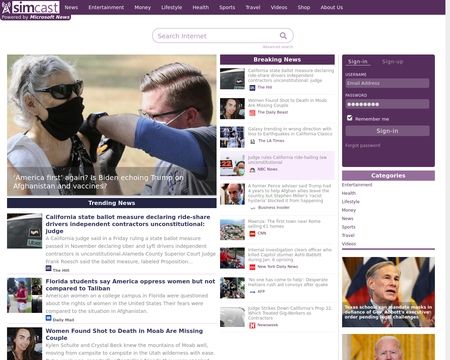Click the search magnifier icon

pyautogui.click(x=283, y=36)
